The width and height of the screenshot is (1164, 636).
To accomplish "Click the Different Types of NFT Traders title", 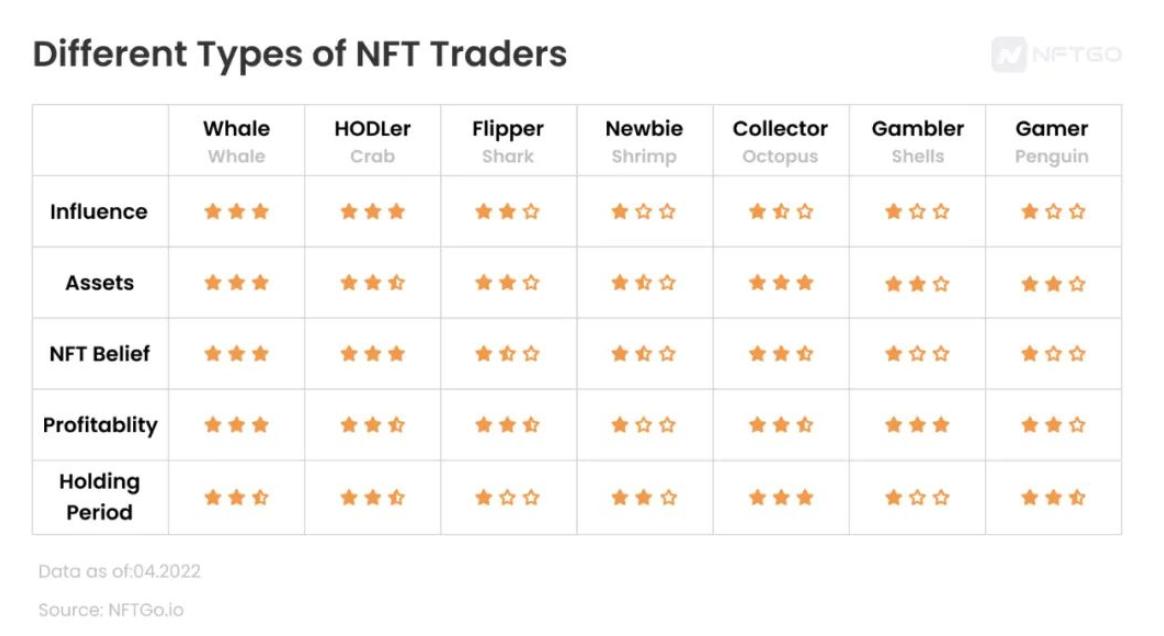I will point(300,55).
